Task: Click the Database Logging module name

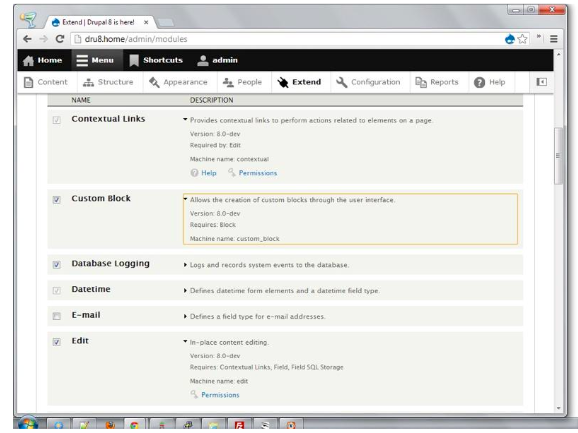Action: coord(111,263)
